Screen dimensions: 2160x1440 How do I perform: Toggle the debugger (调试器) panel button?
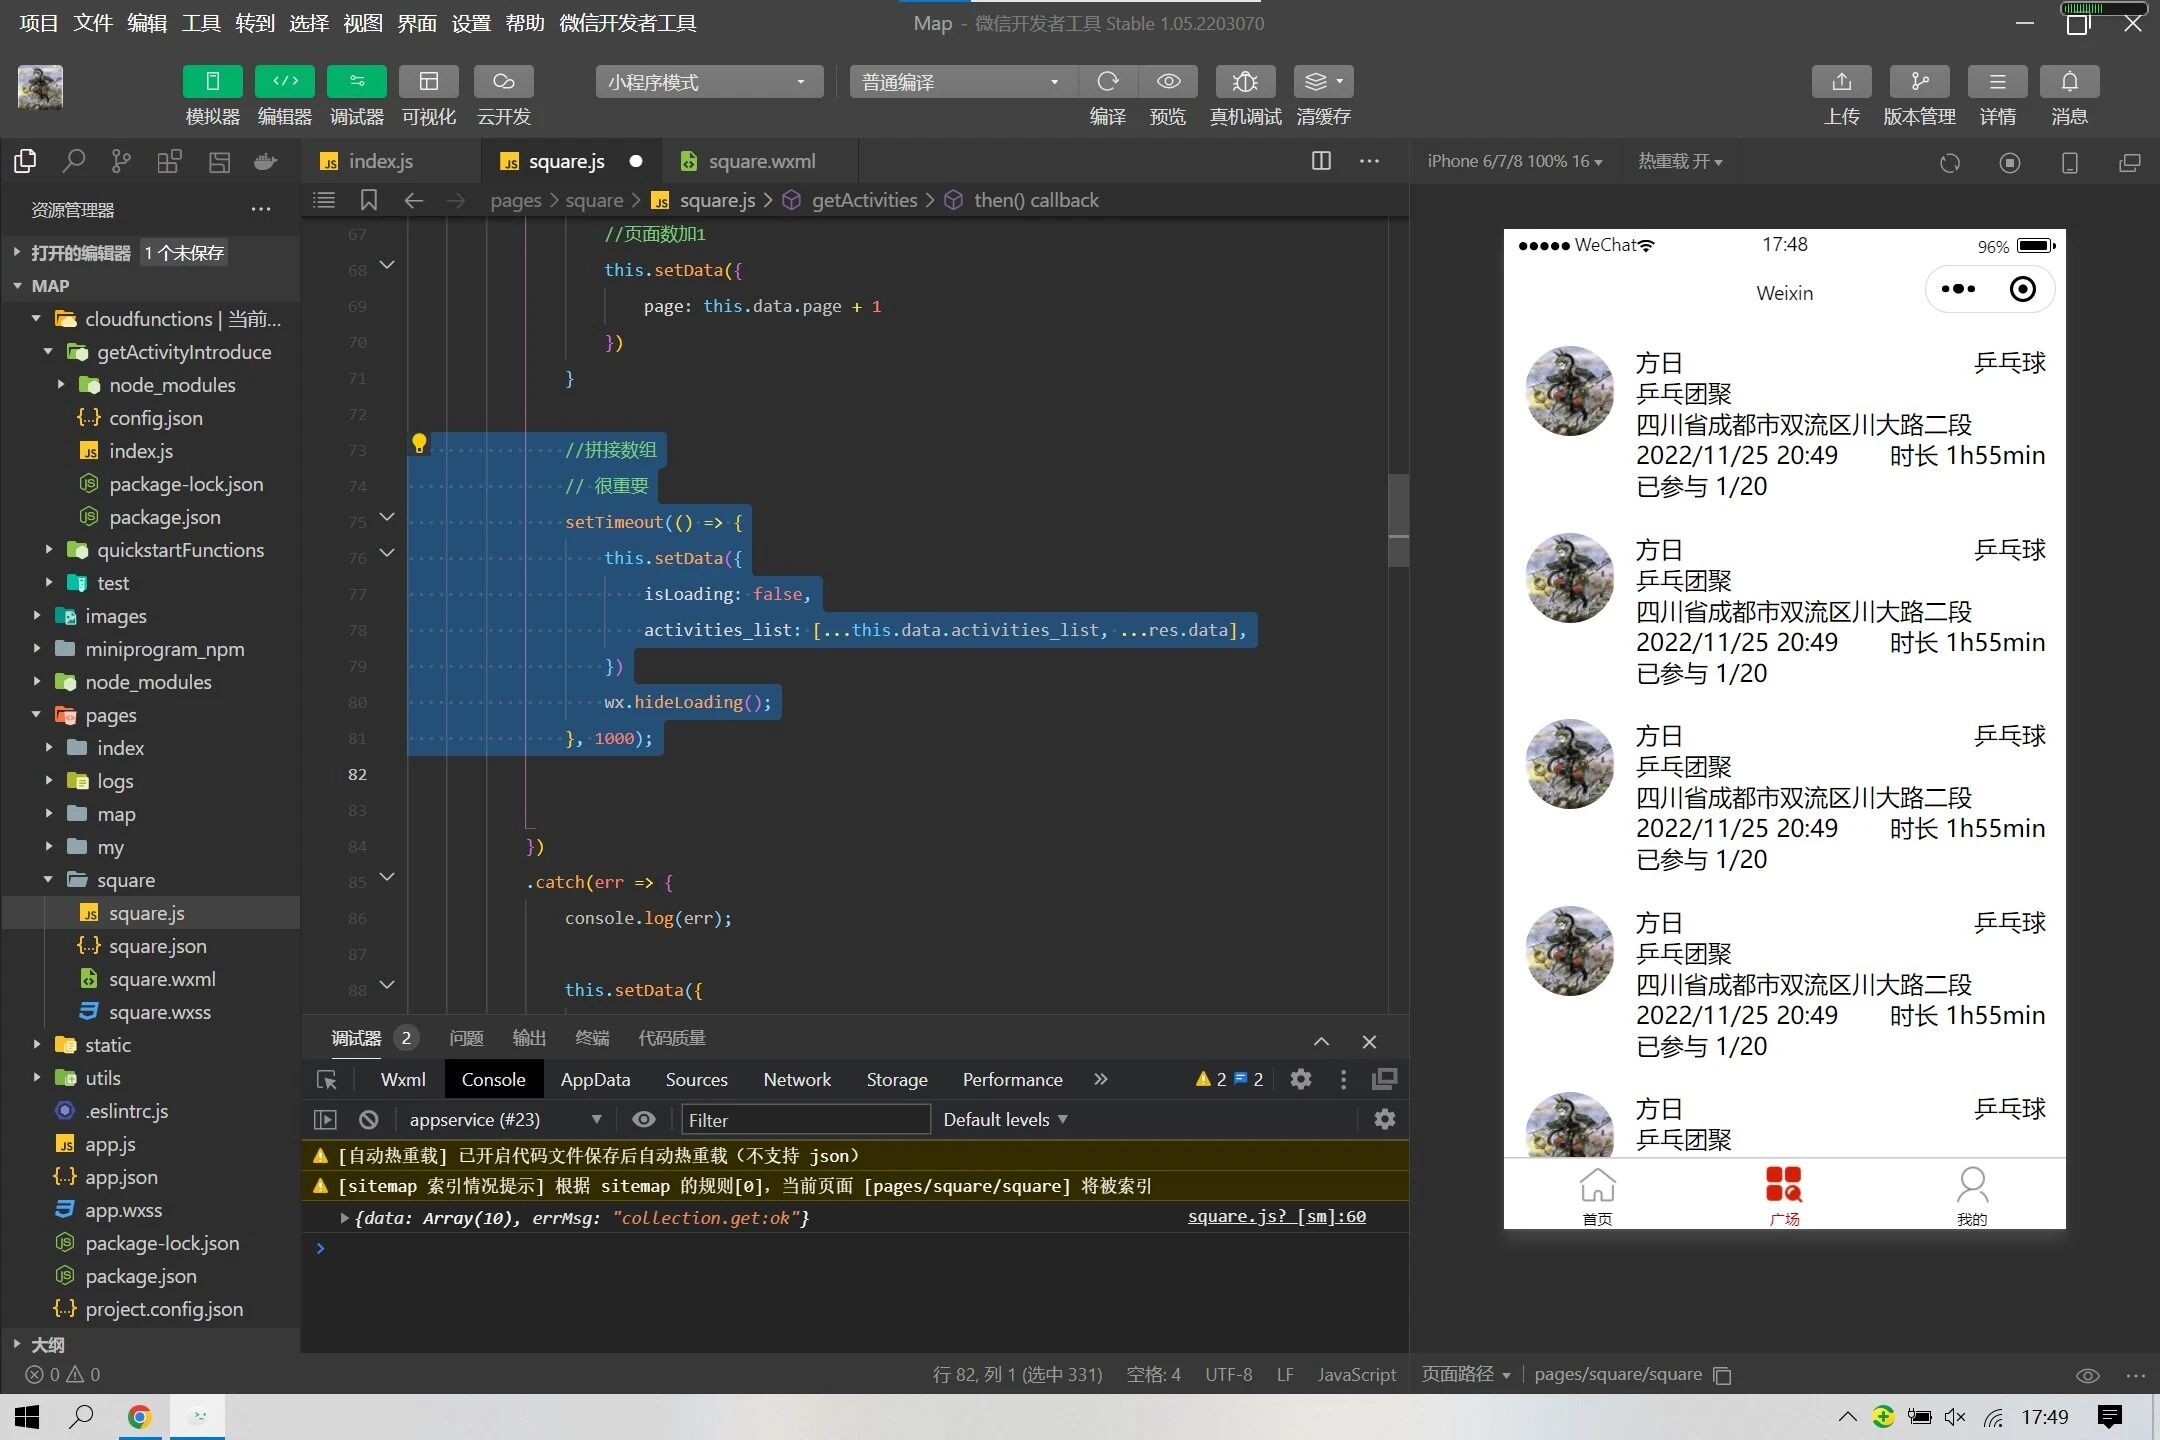tap(356, 82)
